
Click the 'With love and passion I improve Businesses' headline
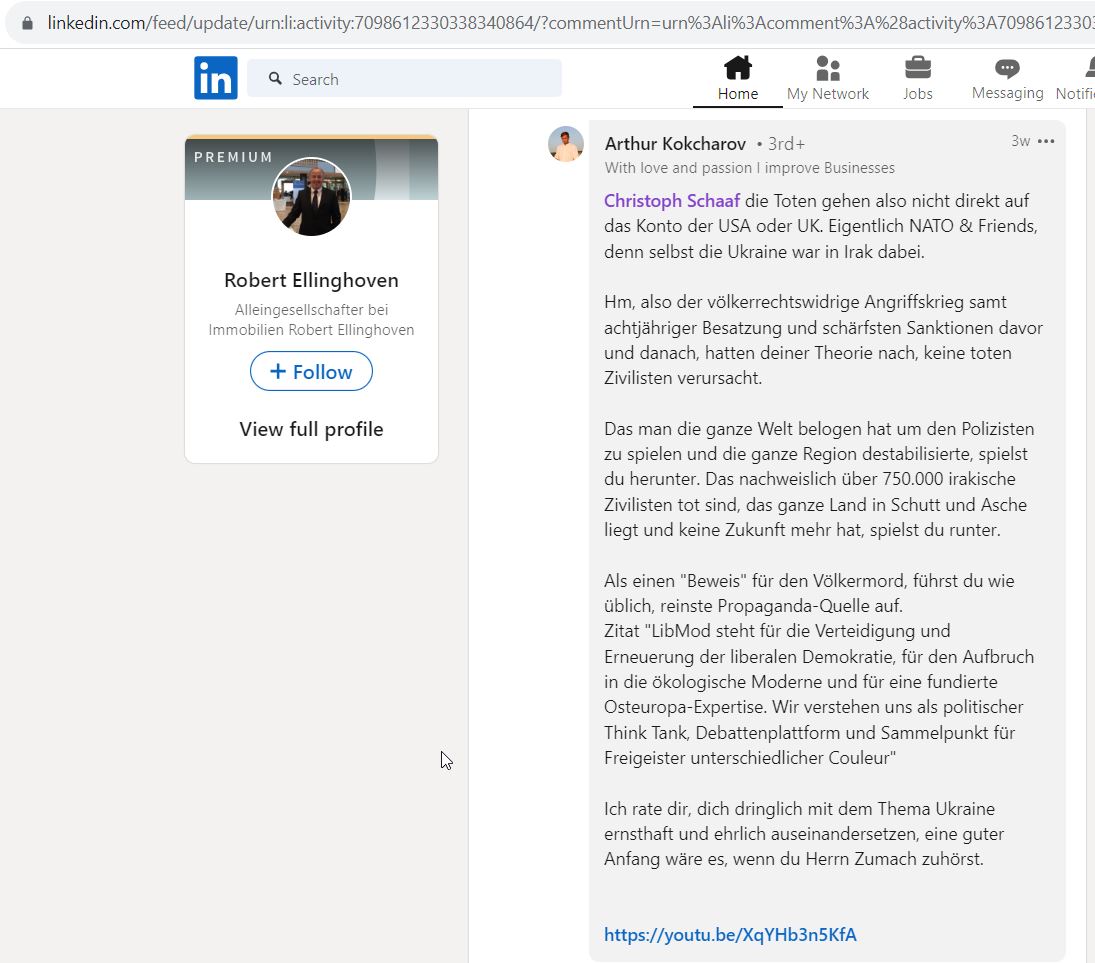[x=749, y=168]
